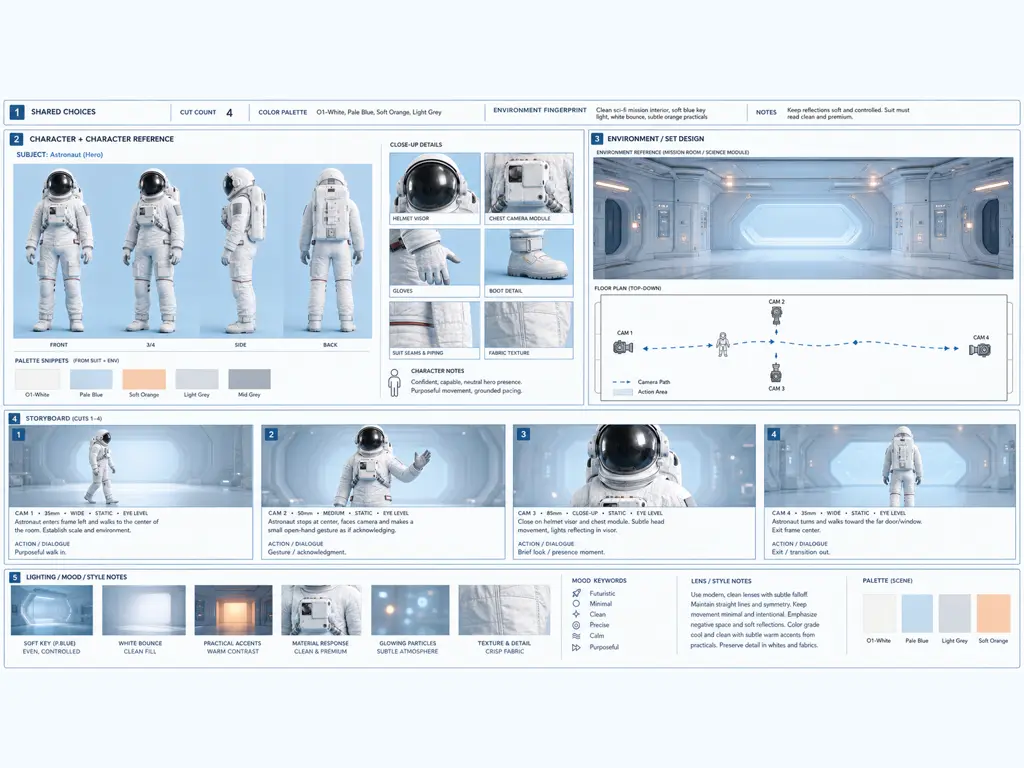Select the Pale Blue swatch in scene palette
Screen dimensions: 1024x768
pyautogui.click(x=916, y=613)
